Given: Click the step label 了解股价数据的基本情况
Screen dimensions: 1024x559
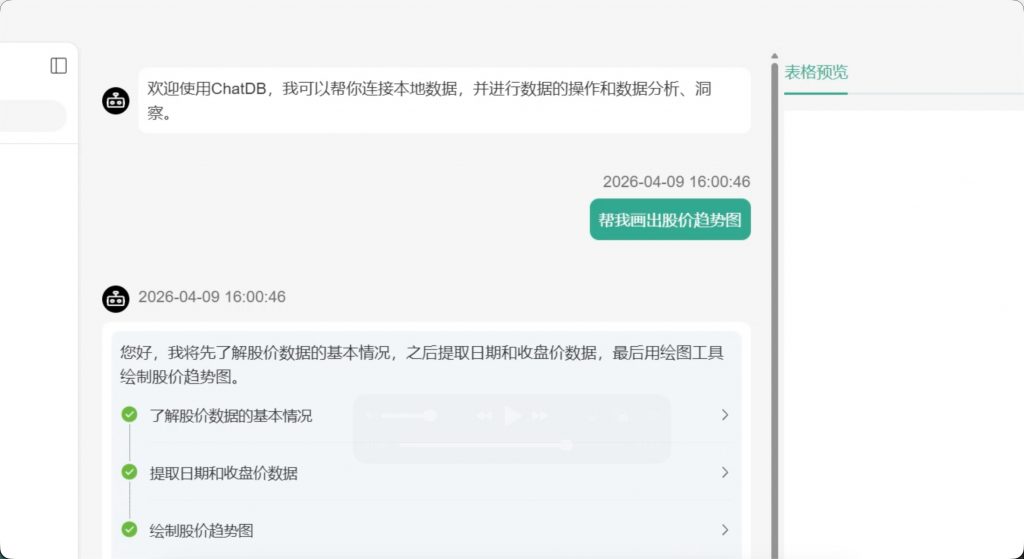Looking at the screenshot, I should [231, 415].
